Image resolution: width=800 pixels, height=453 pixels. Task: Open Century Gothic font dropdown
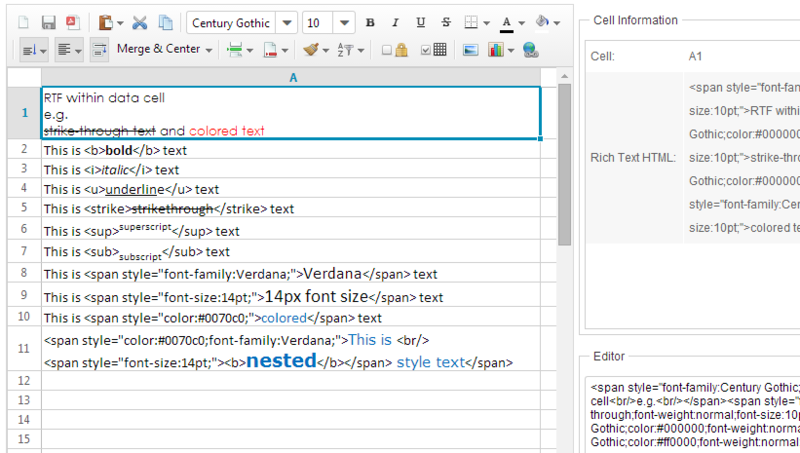click(287, 23)
